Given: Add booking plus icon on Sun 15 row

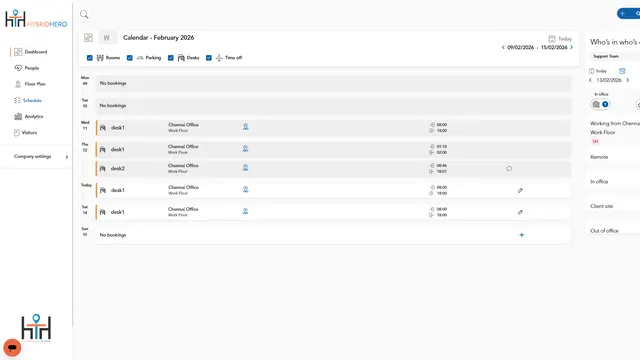Looking at the screenshot, I should [522, 235].
